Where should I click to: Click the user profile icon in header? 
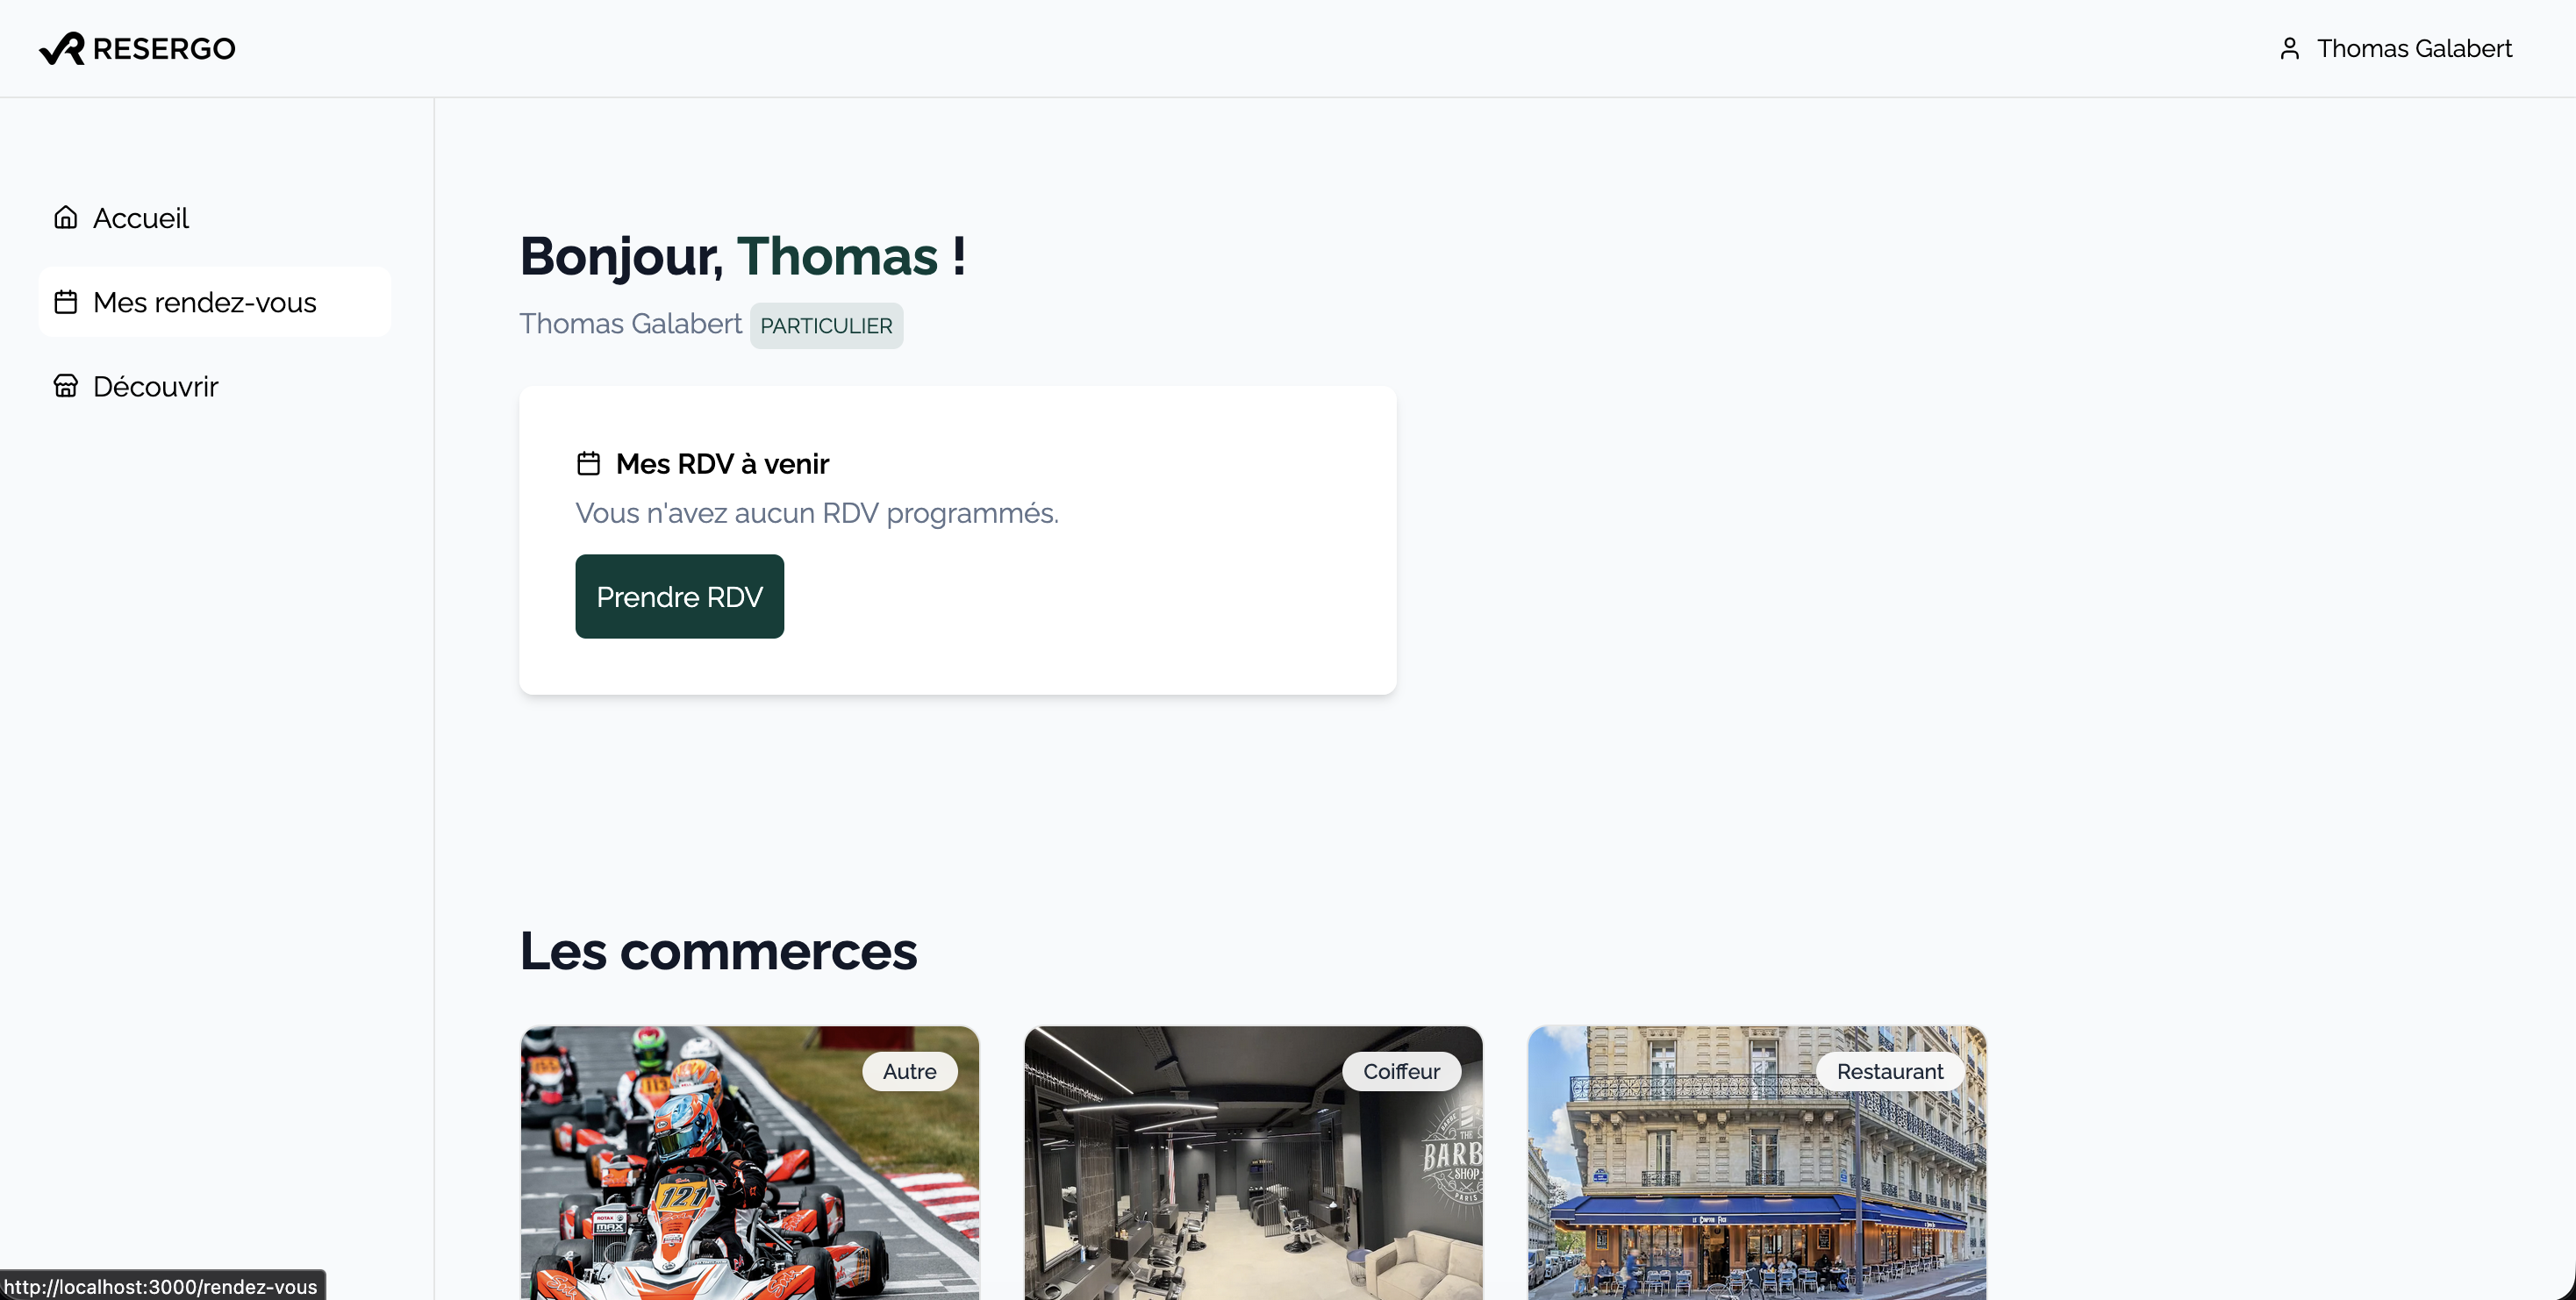tap(2289, 48)
